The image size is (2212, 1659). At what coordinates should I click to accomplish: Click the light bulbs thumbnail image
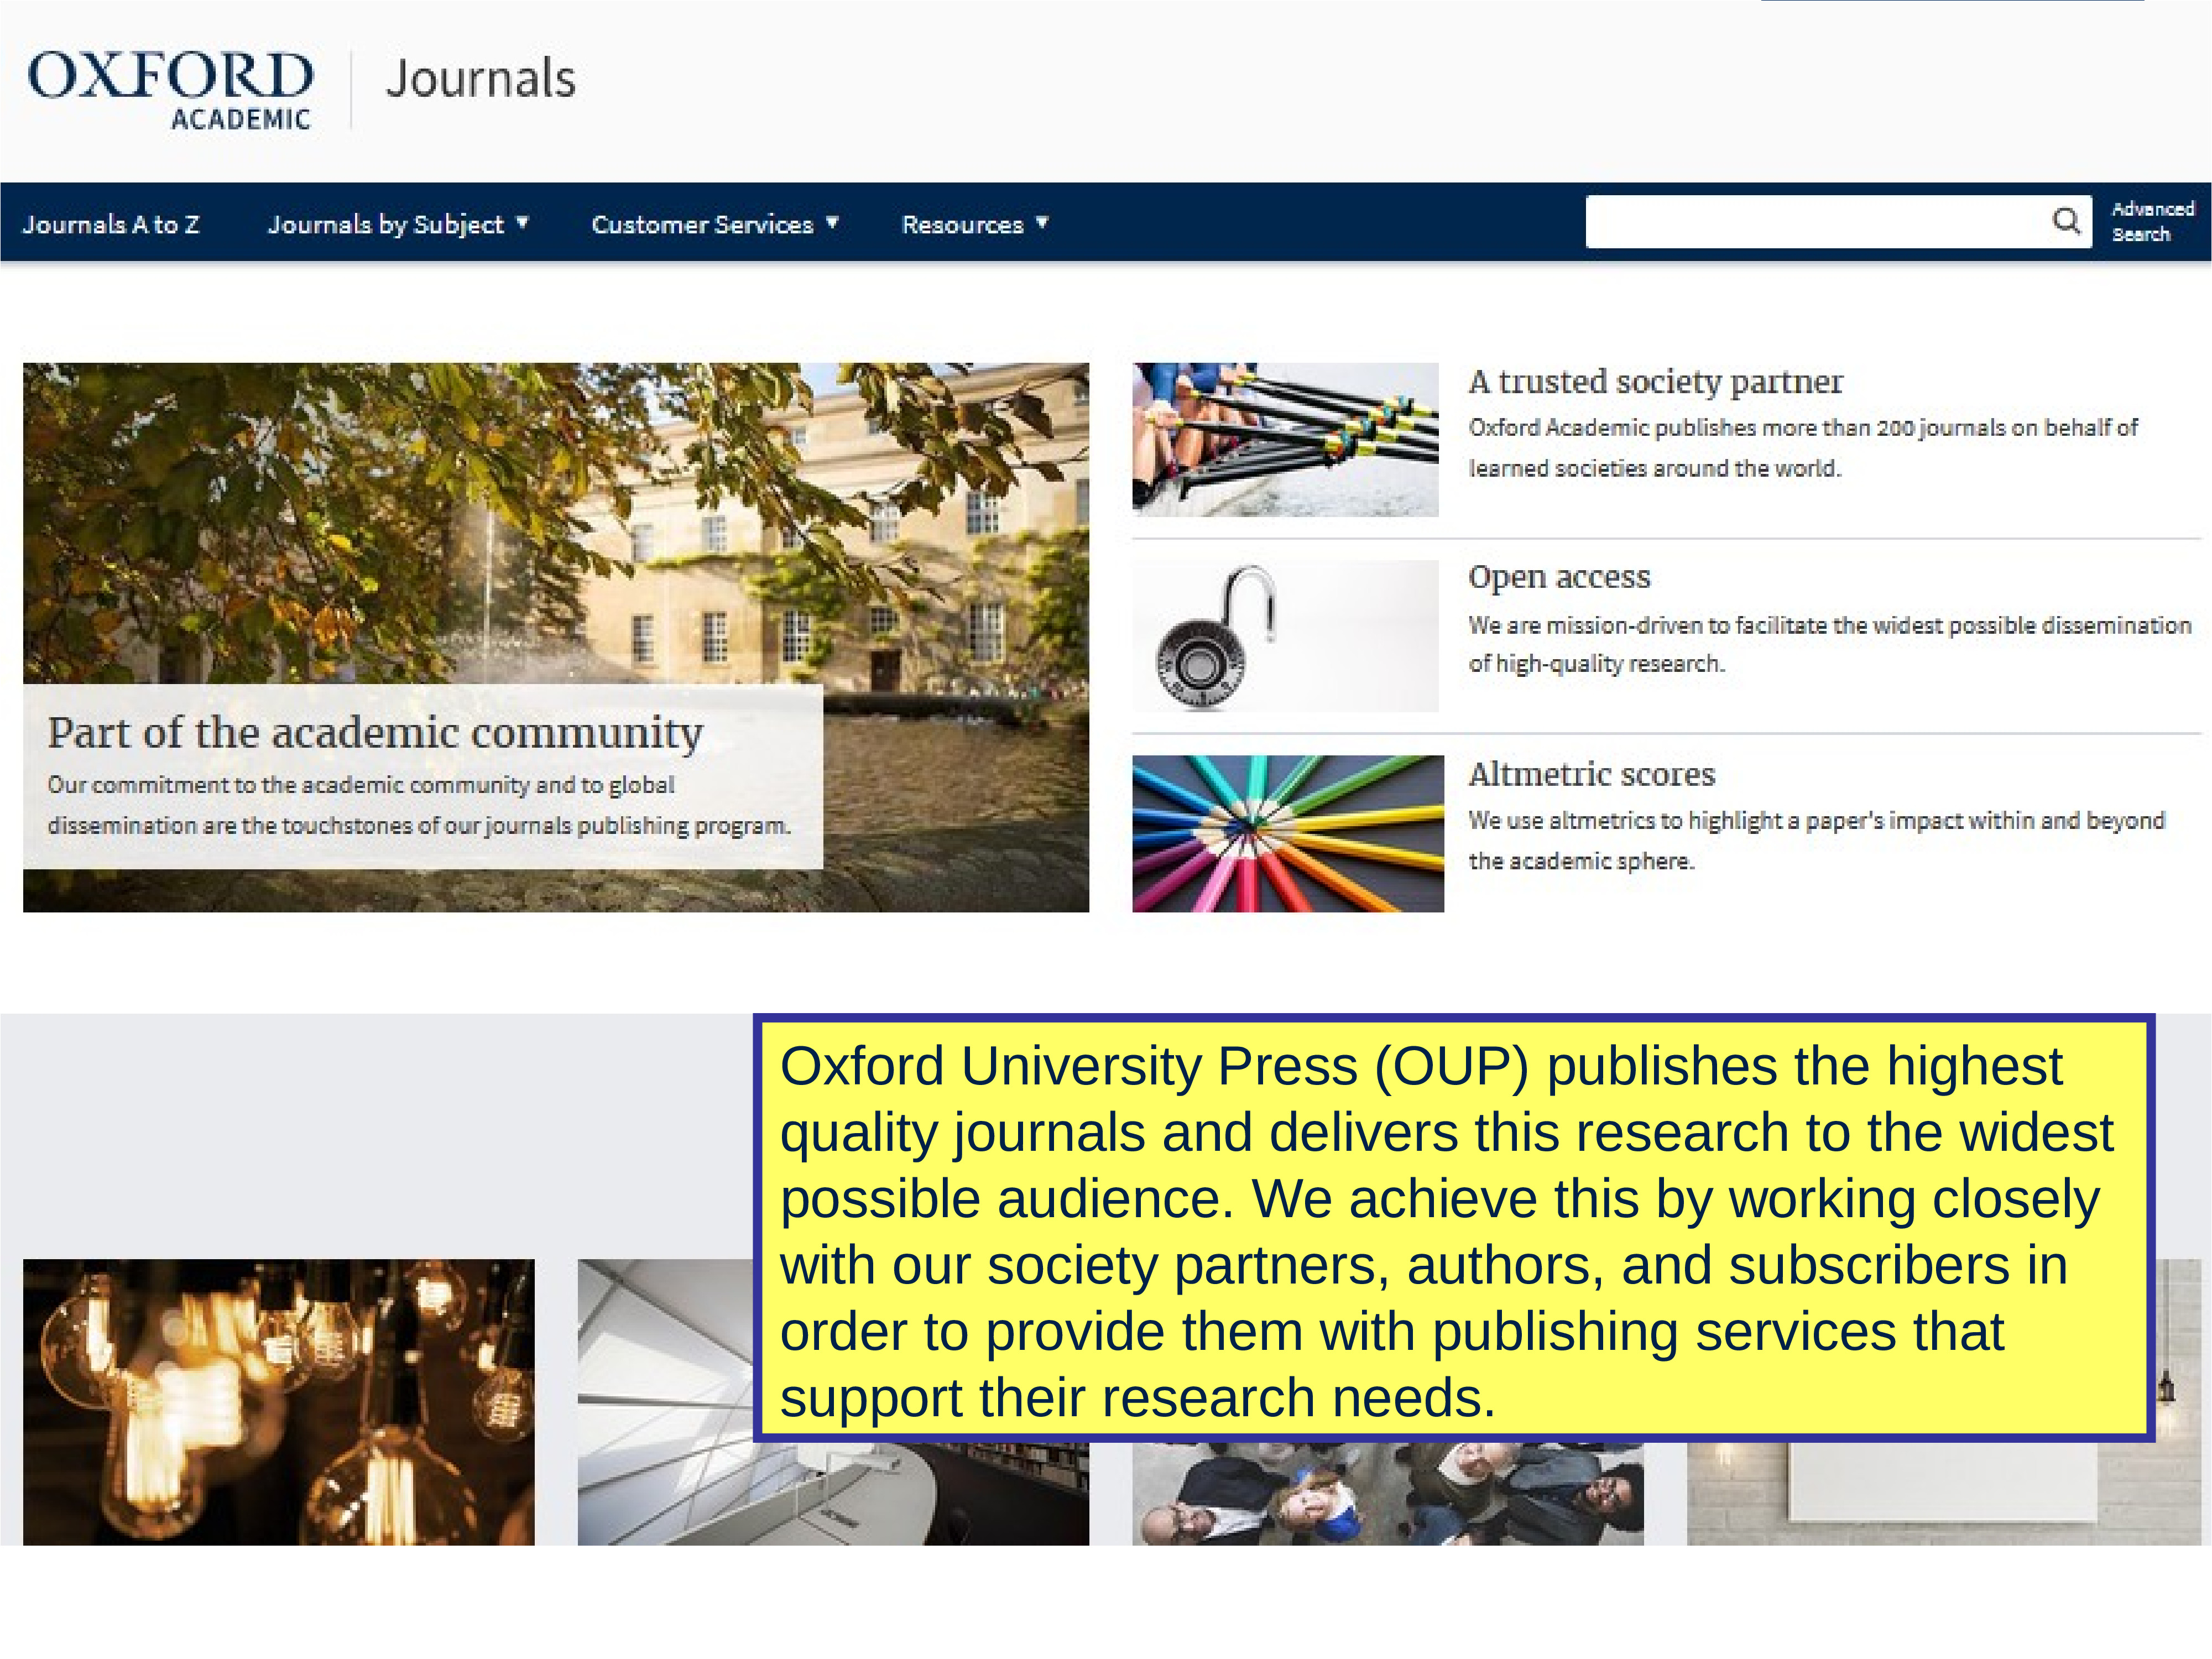coord(279,1402)
